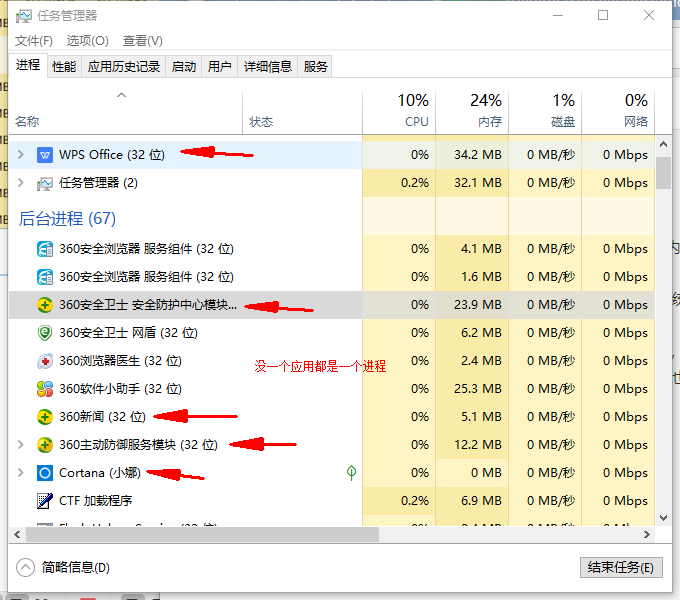Open the 选项(O) menu
The image size is (680, 600).
88,41
